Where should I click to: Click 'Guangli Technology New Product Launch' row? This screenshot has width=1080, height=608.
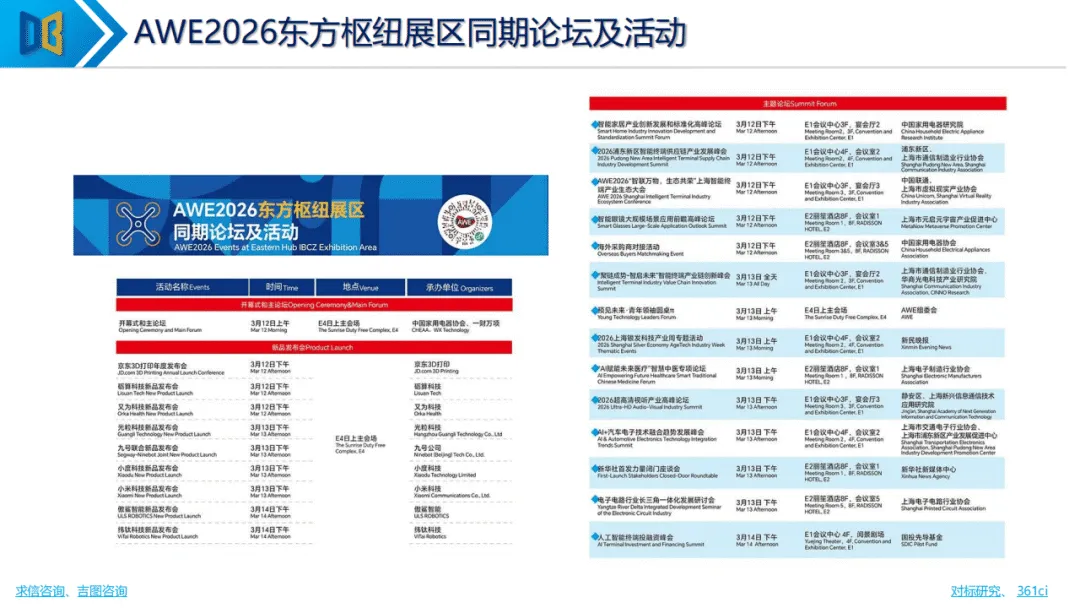314,430
